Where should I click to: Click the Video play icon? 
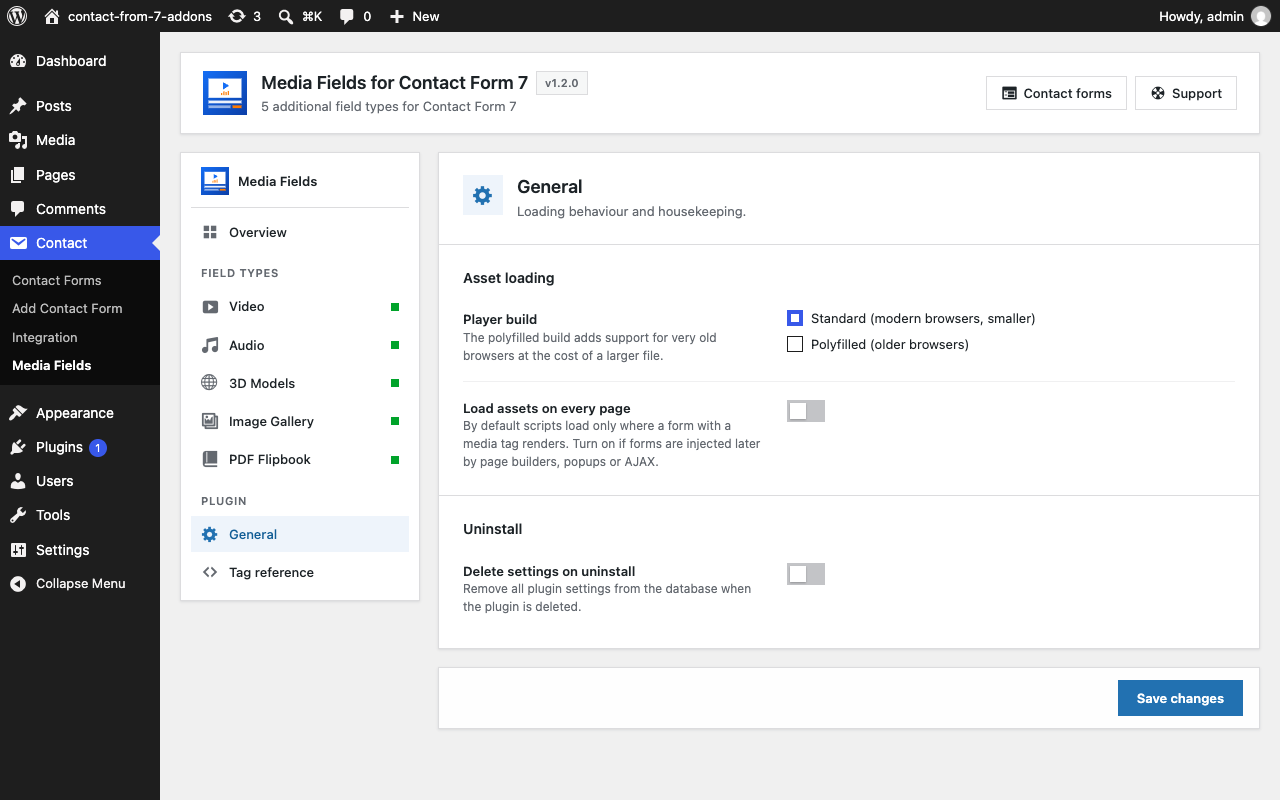[210, 307]
